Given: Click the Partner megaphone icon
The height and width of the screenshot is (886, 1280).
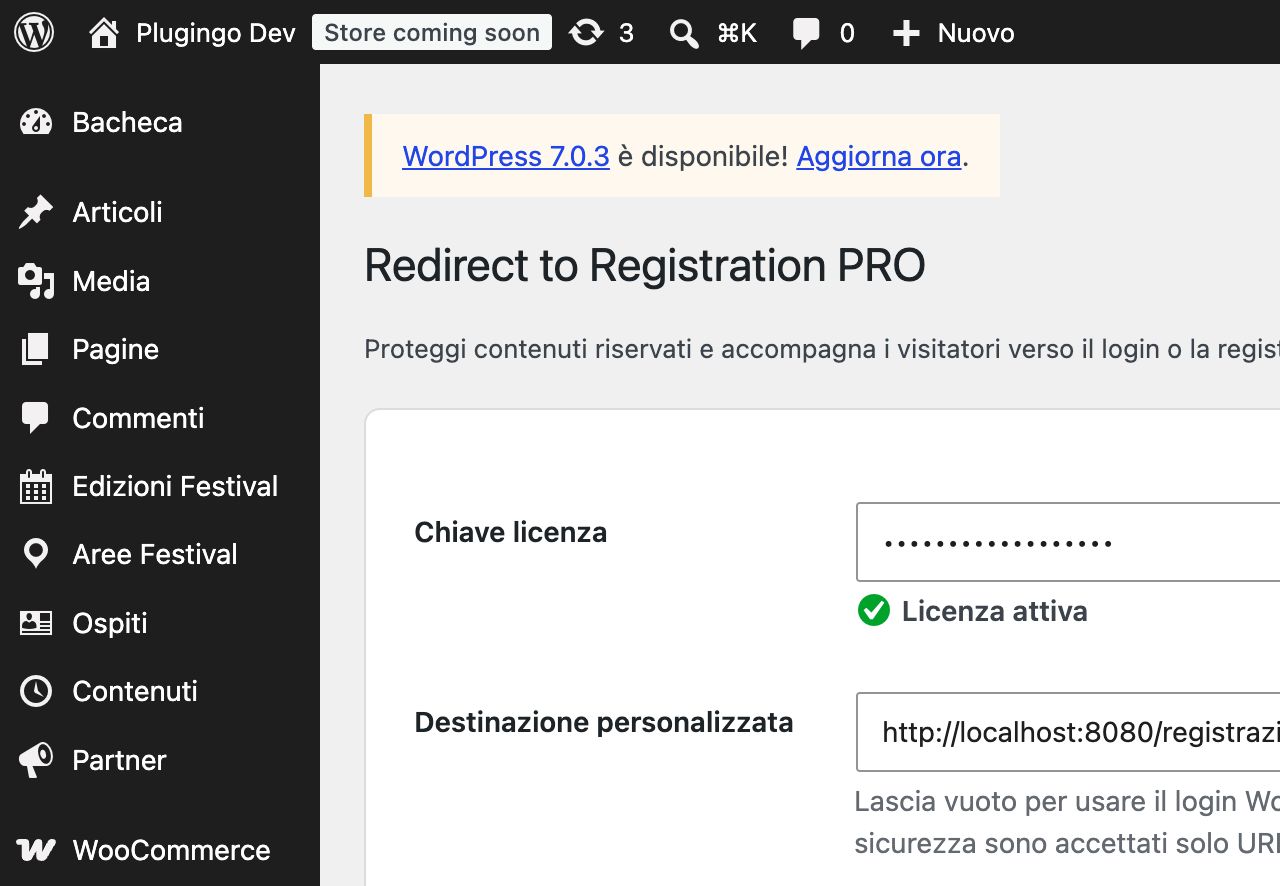Looking at the screenshot, I should [36, 760].
